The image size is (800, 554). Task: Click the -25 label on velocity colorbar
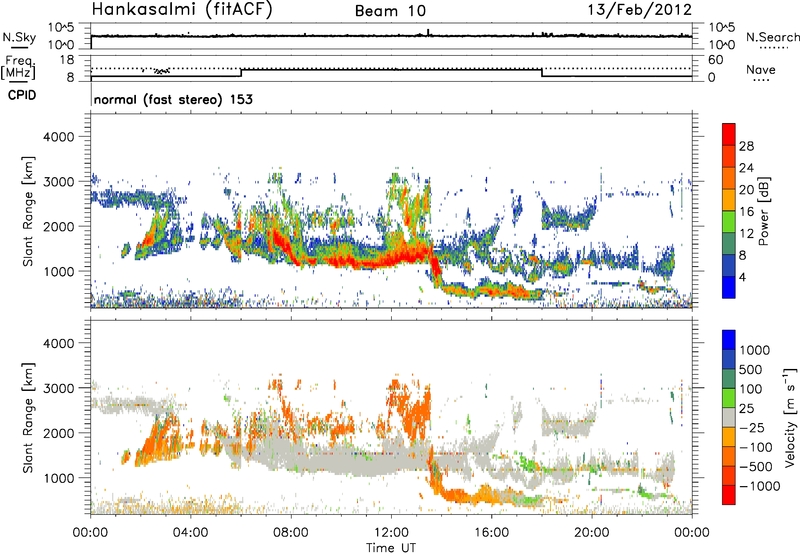pyautogui.click(x=752, y=427)
